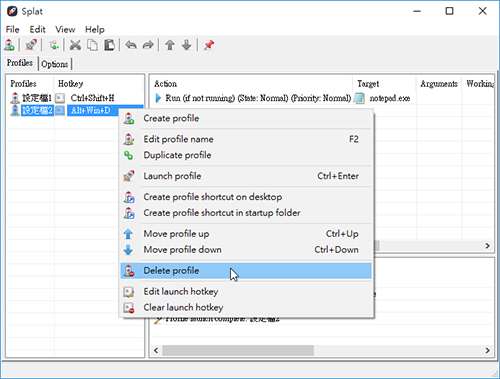500x379 pixels.
Task: Switch to the Options tab
Action: coord(55,64)
